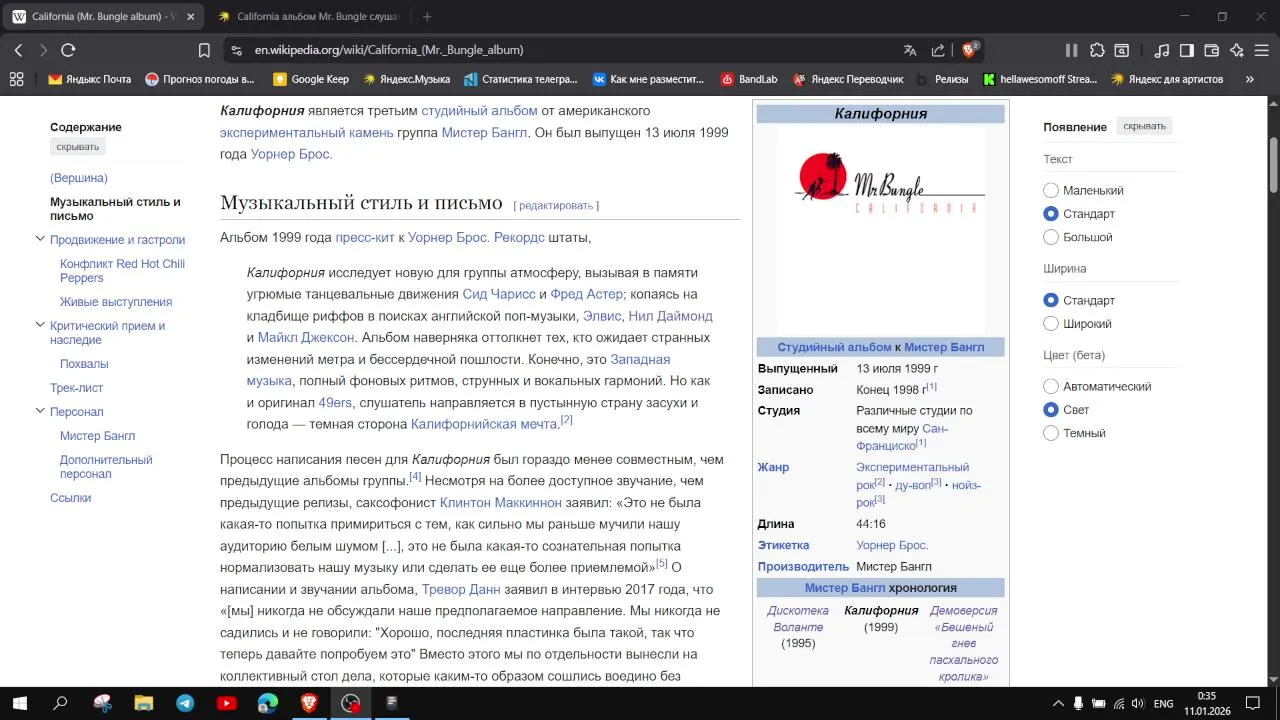
Task: Open the tab search icon in toolbar
Action: pyautogui.click(x=1123, y=50)
